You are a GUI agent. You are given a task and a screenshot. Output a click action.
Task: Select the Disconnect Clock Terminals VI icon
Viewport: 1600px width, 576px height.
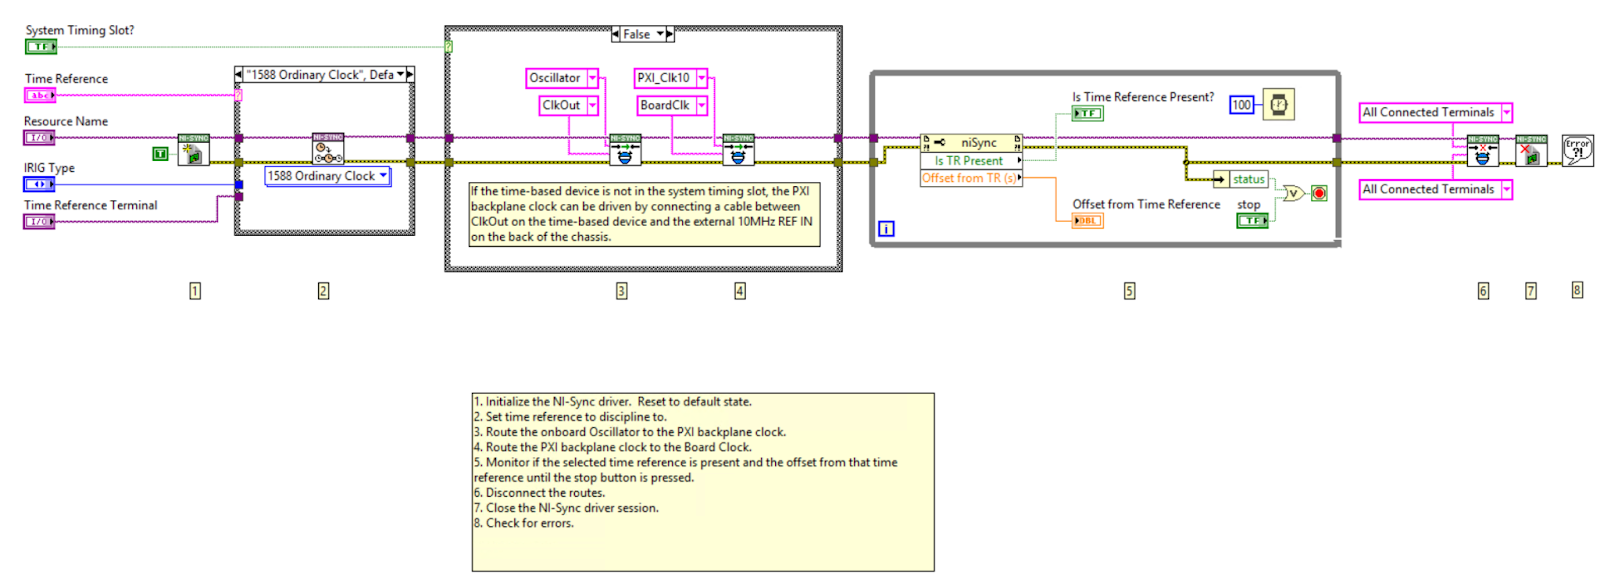click(x=1482, y=150)
